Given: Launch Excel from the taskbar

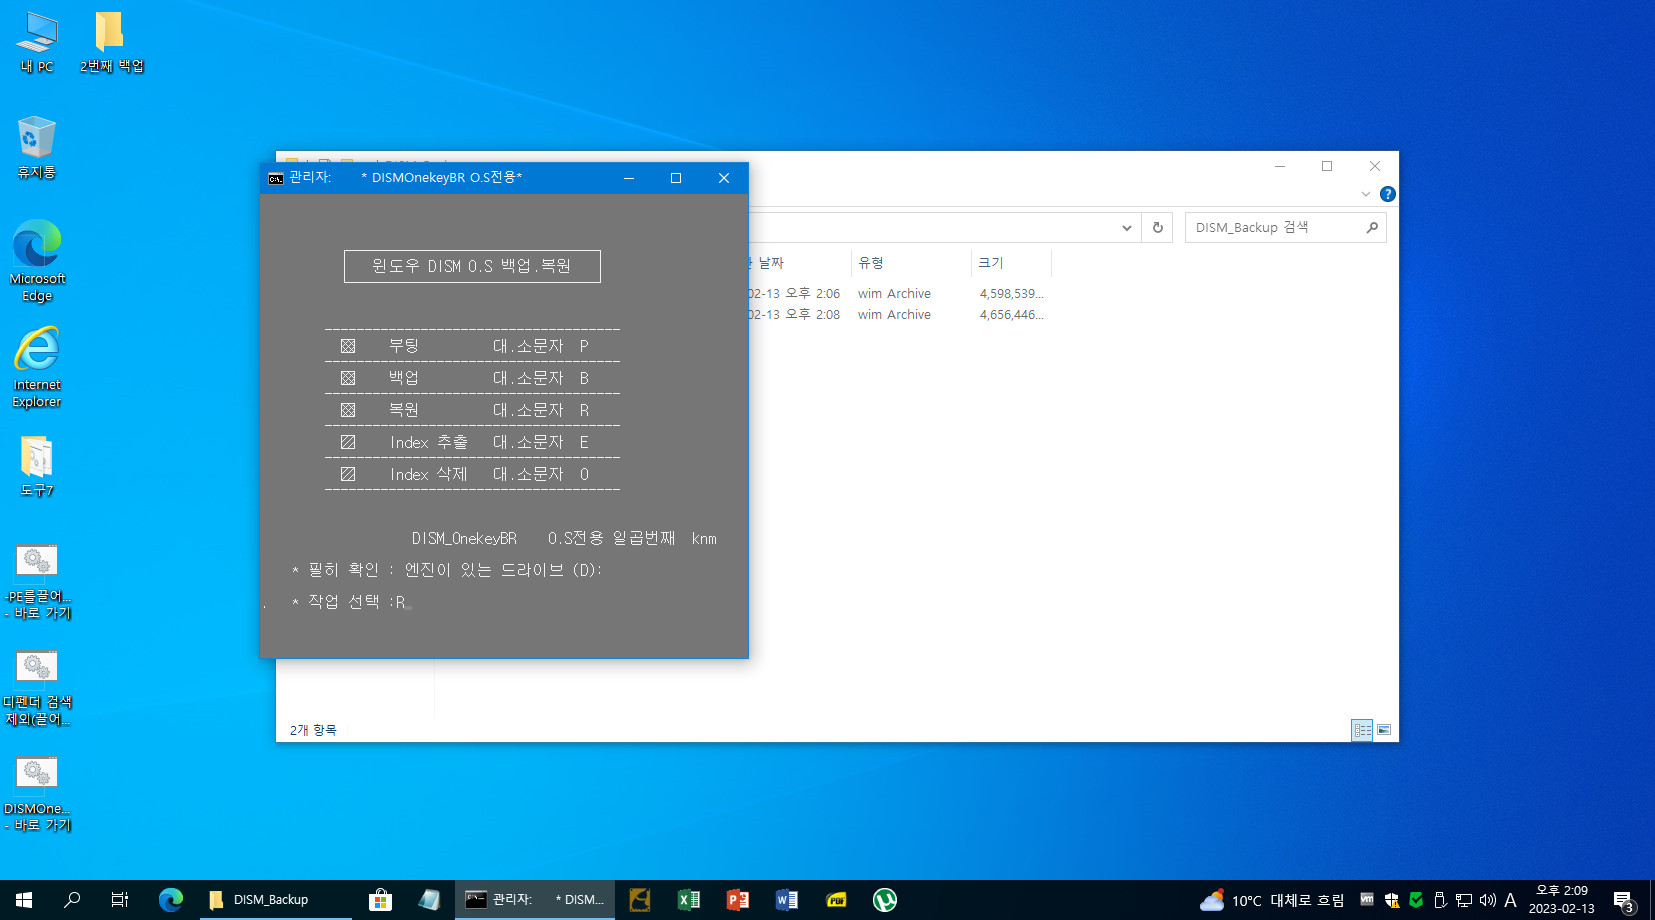Looking at the screenshot, I should pos(689,900).
